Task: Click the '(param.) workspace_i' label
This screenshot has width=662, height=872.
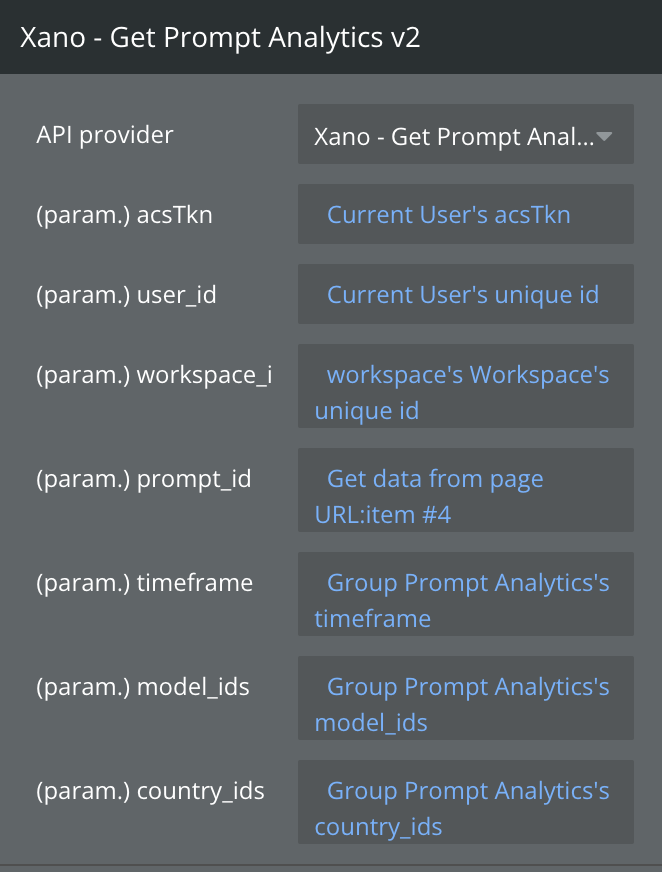Action: [x=154, y=375]
